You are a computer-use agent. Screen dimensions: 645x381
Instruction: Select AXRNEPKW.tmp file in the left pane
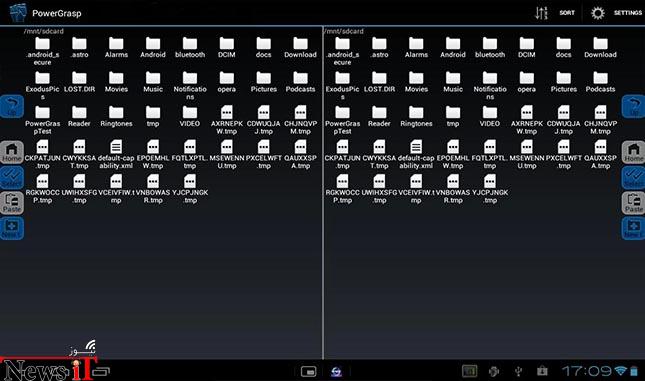click(227, 120)
